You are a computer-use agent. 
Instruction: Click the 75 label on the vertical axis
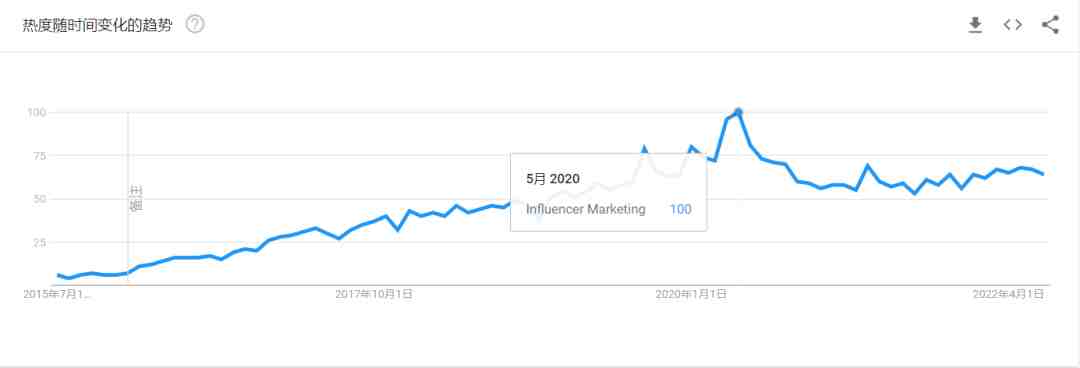point(39,156)
